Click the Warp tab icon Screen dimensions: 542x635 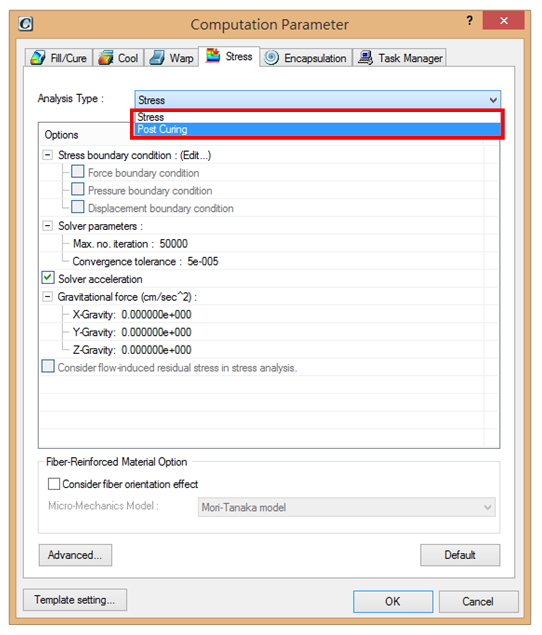157,58
